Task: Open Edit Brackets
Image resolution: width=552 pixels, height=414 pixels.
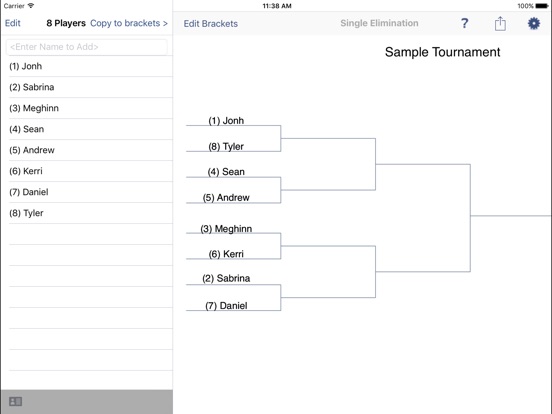Action: 211,24
